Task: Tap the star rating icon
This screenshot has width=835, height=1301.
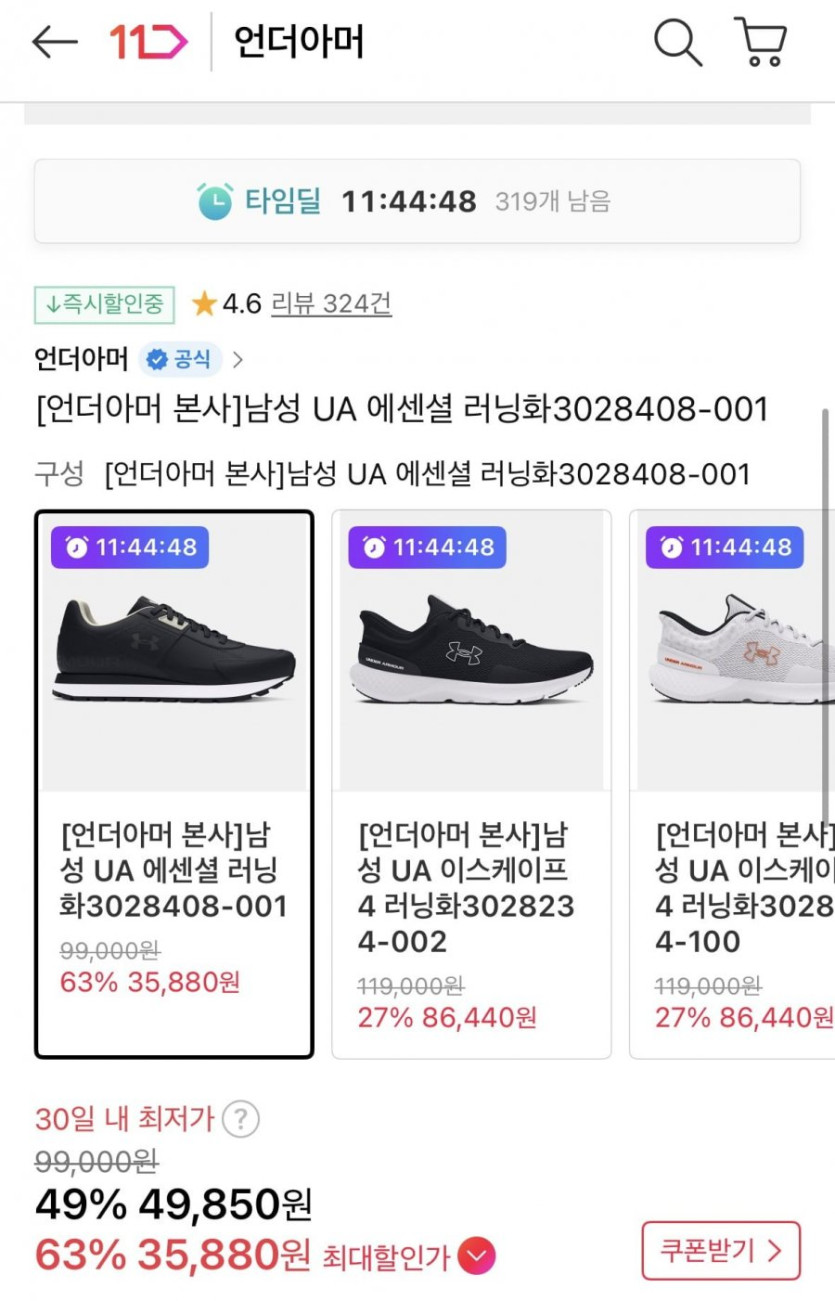Action: point(204,304)
